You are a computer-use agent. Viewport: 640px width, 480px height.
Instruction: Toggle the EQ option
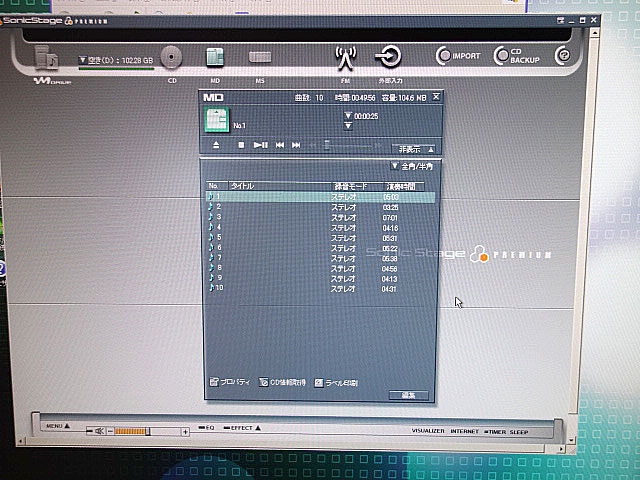coord(206,428)
